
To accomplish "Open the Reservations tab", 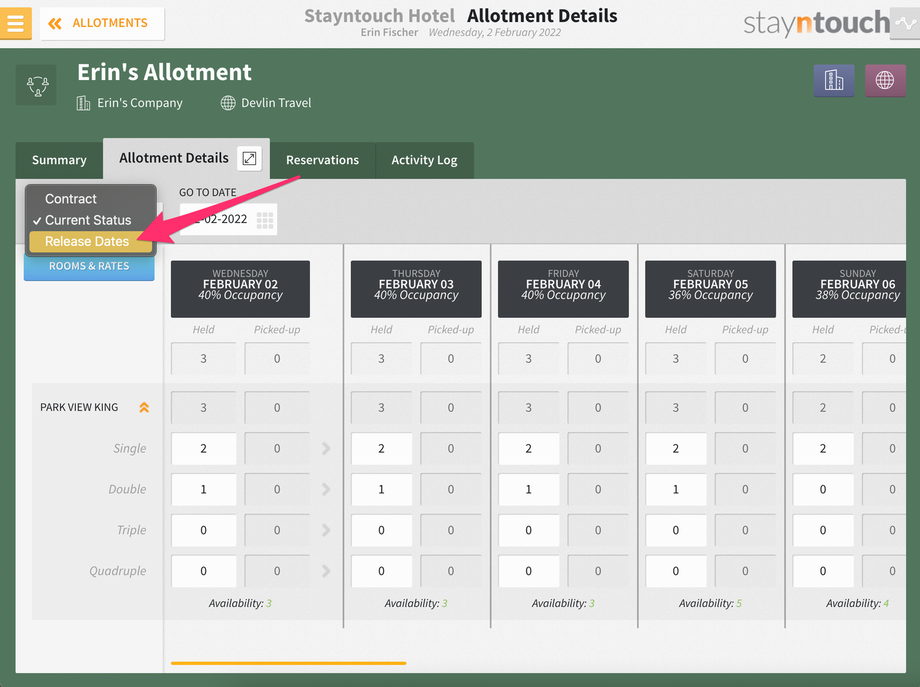I will pos(322,160).
